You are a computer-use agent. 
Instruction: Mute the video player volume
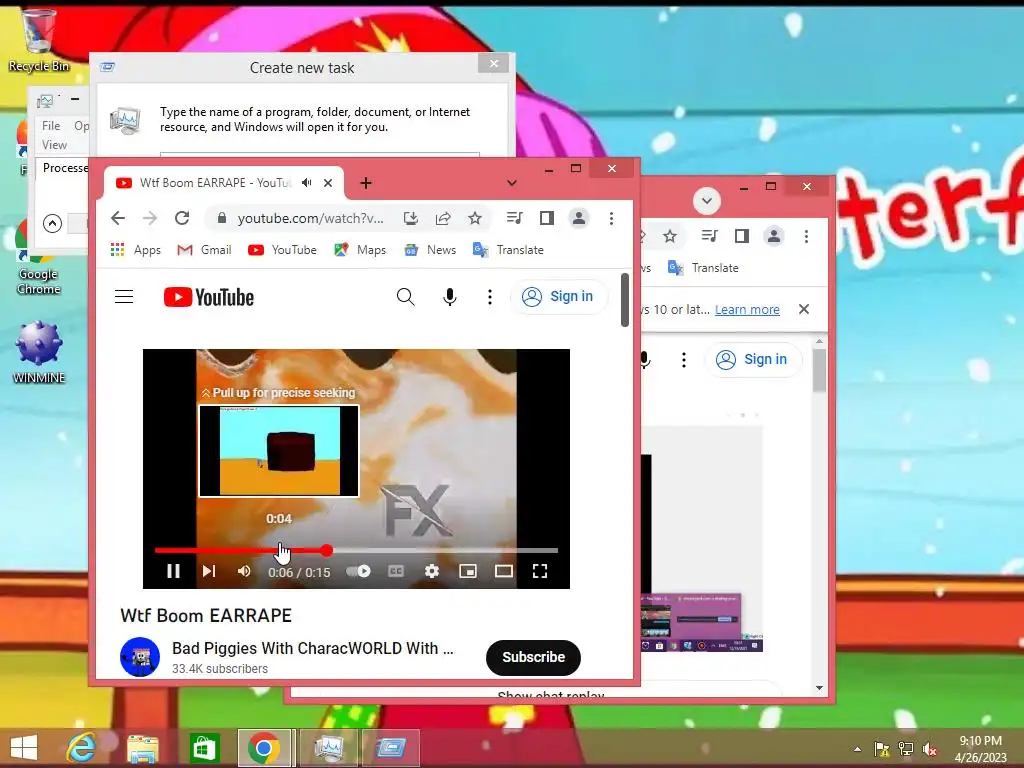point(244,571)
